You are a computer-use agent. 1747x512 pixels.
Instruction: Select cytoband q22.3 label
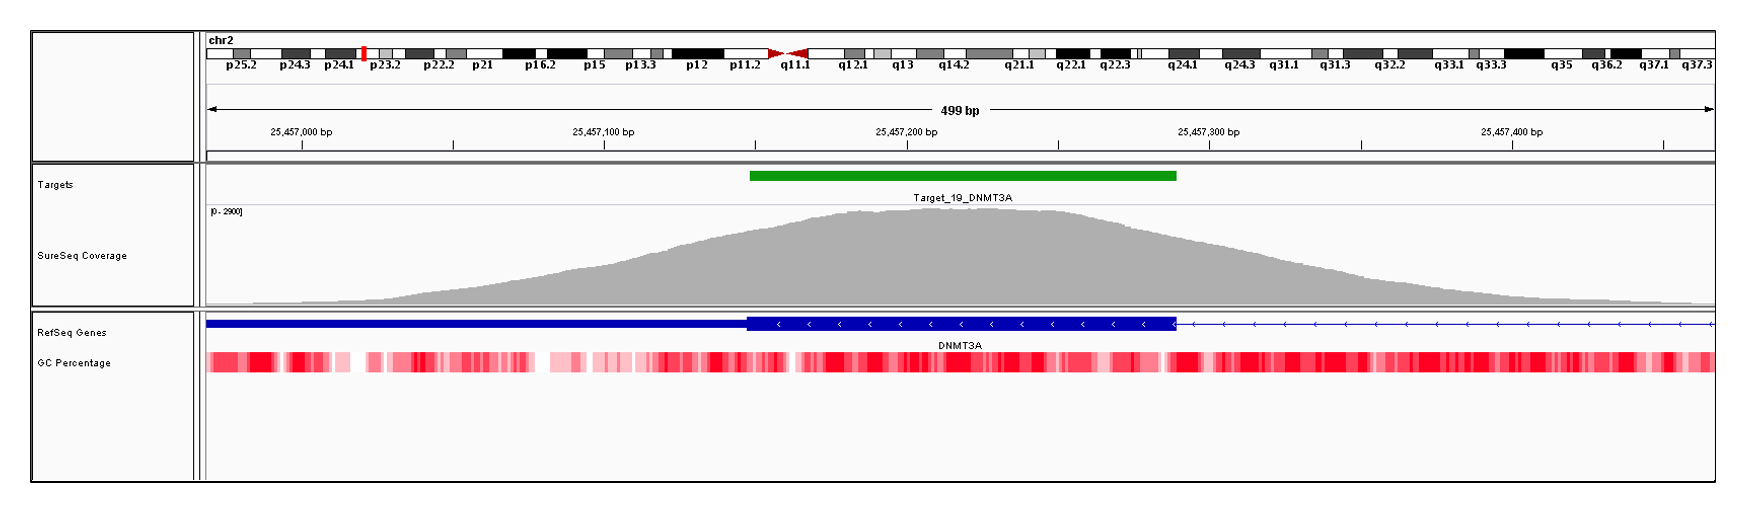click(1115, 65)
